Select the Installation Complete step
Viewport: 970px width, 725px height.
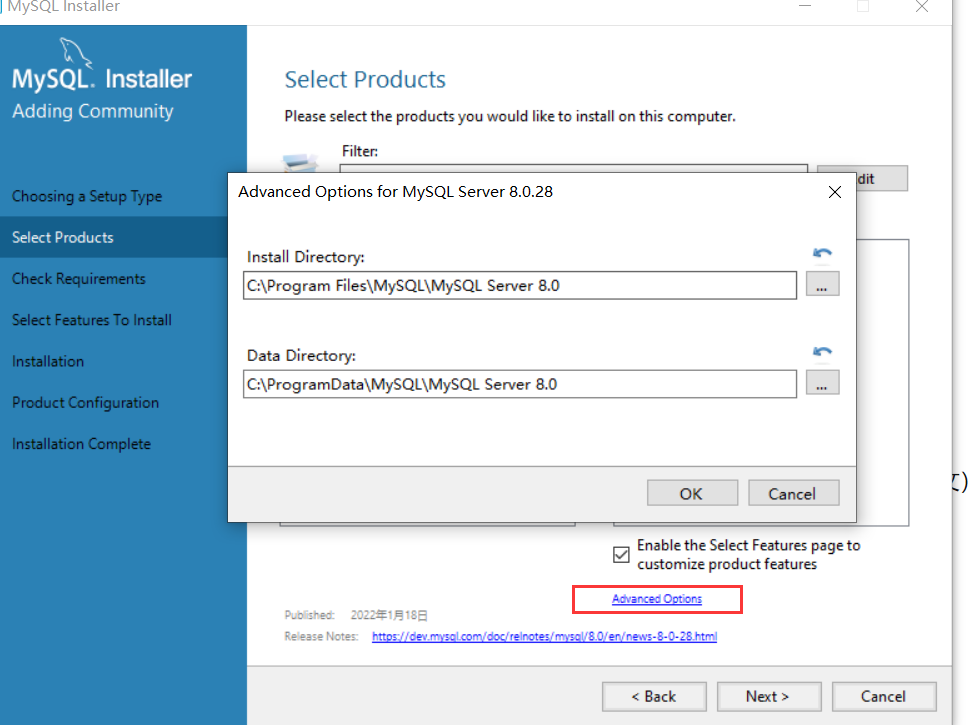pyautogui.click(x=81, y=444)
